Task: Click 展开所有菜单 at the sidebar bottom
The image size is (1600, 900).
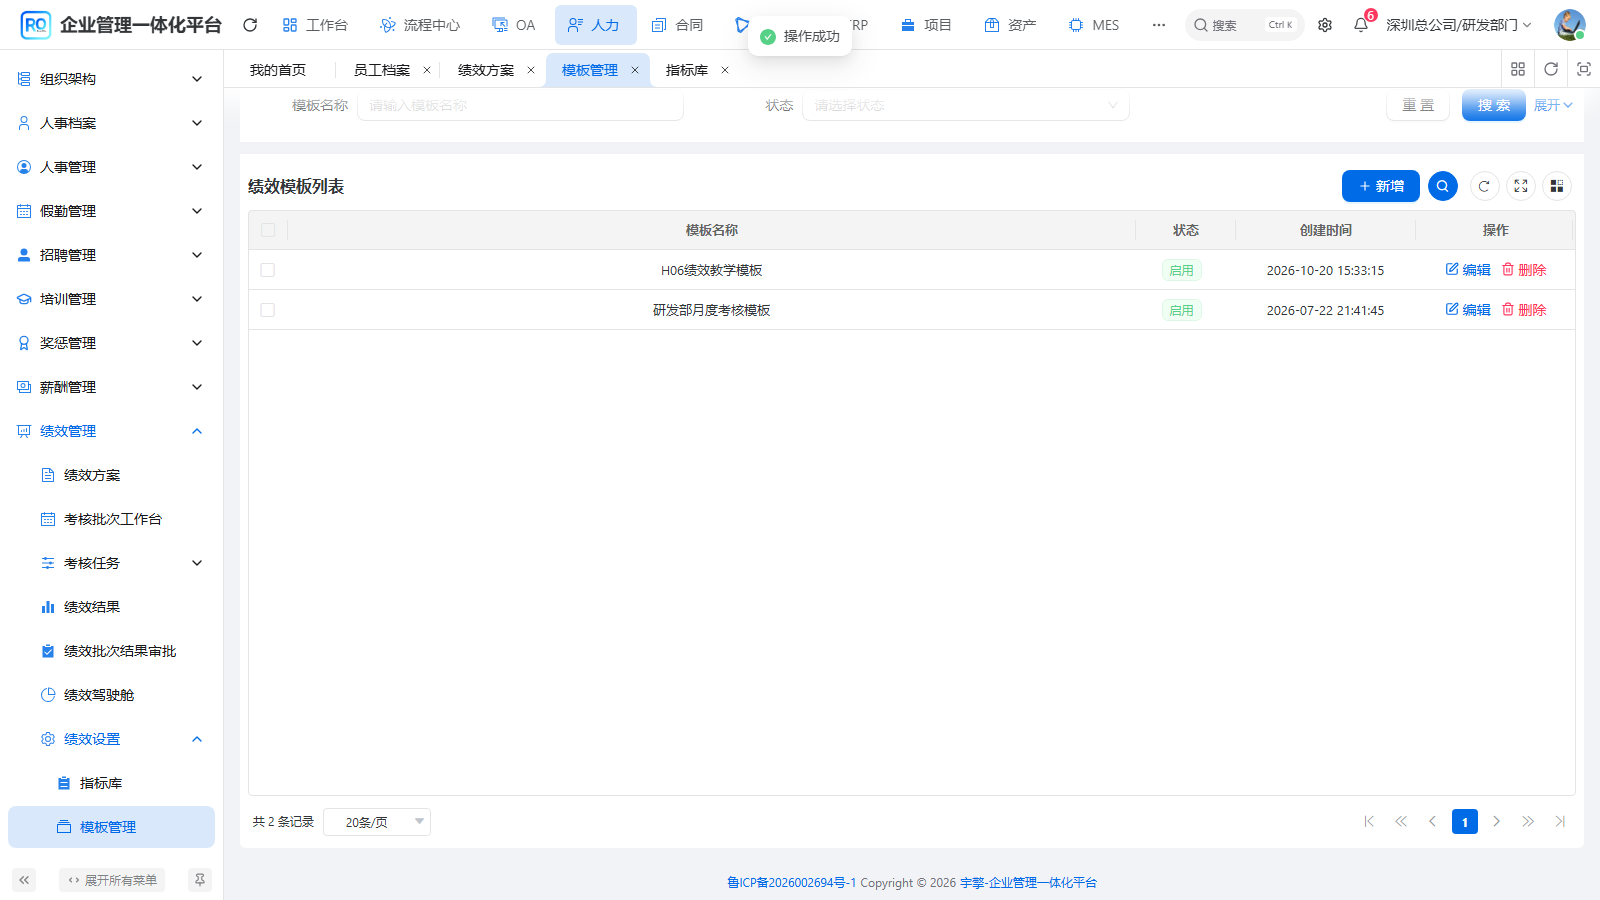Action: coord(112,880)
